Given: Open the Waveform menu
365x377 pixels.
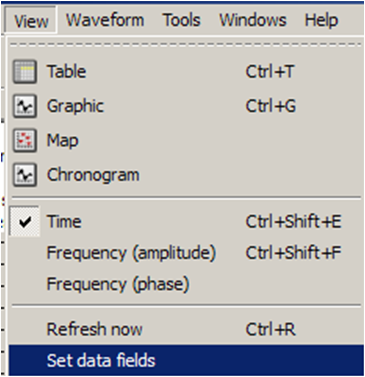Looking at the screenshot, I should tap(105, 20).
